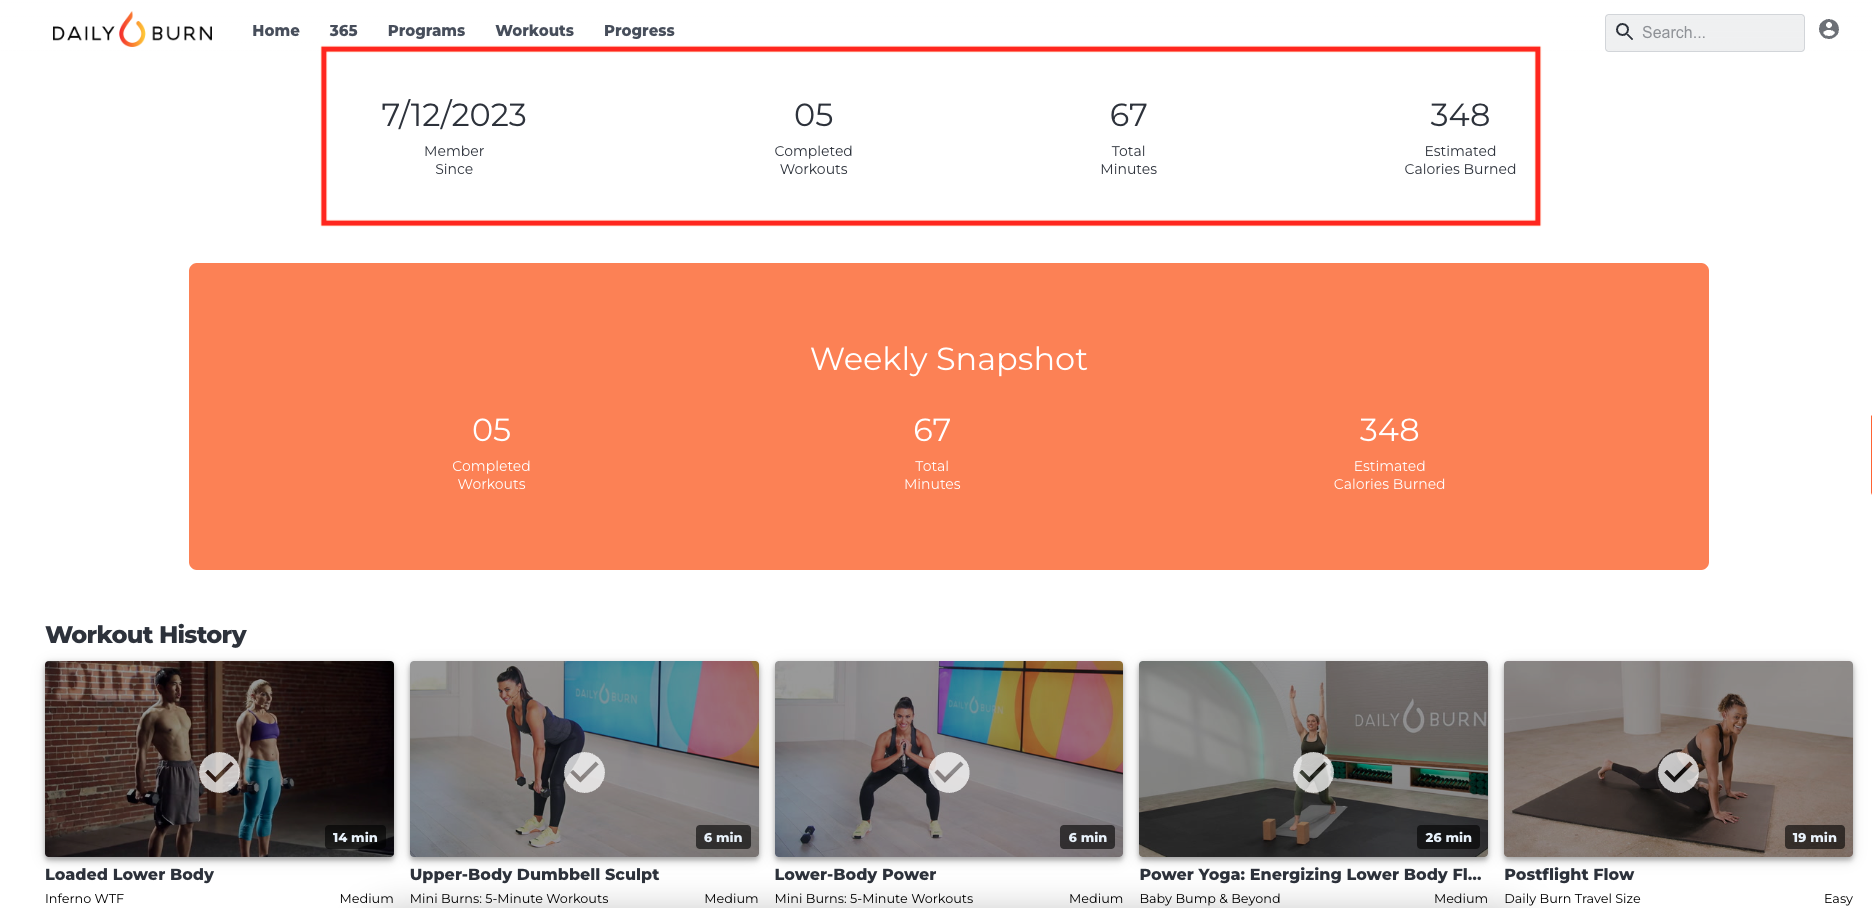Click checkmark on Power Yoga workout
The height and width of the screenshot is (908, 1872).
(x=1313, y=772)
